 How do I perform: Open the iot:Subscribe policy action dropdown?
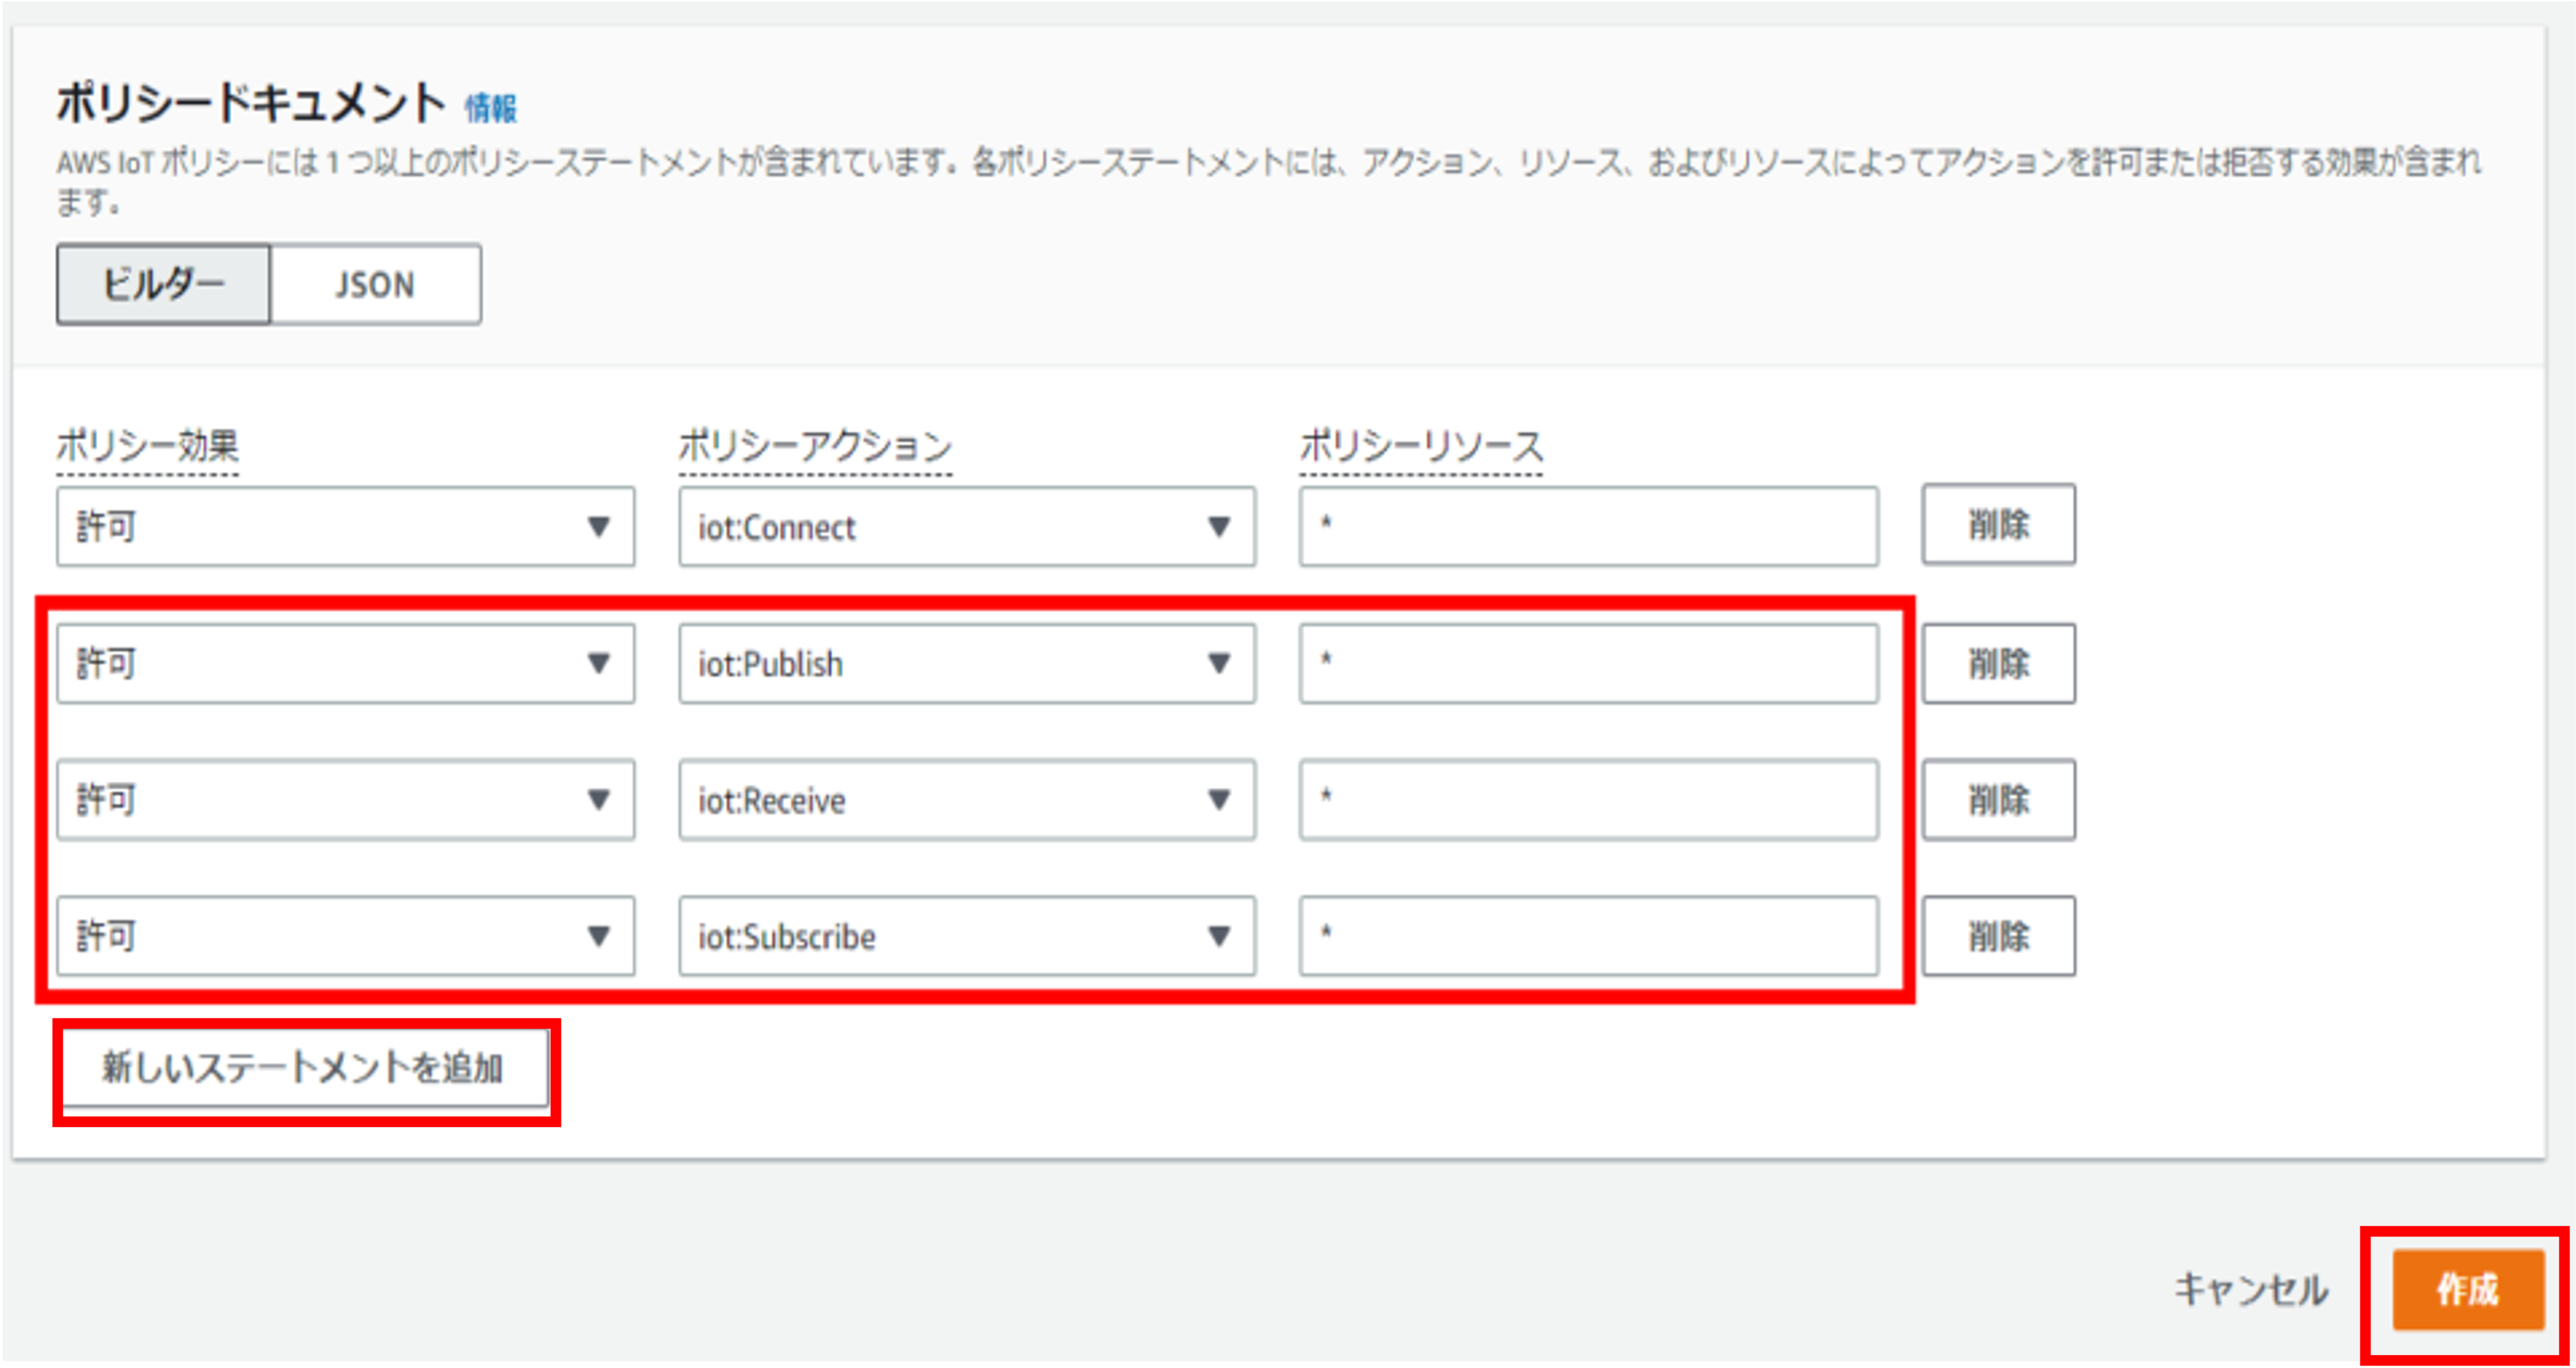point(966,937)
